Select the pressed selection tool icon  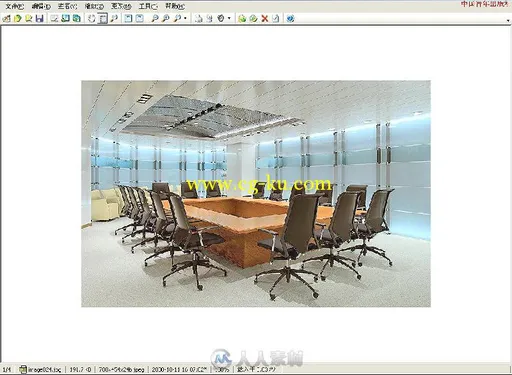pyautogui.click(x=103, y=19)
